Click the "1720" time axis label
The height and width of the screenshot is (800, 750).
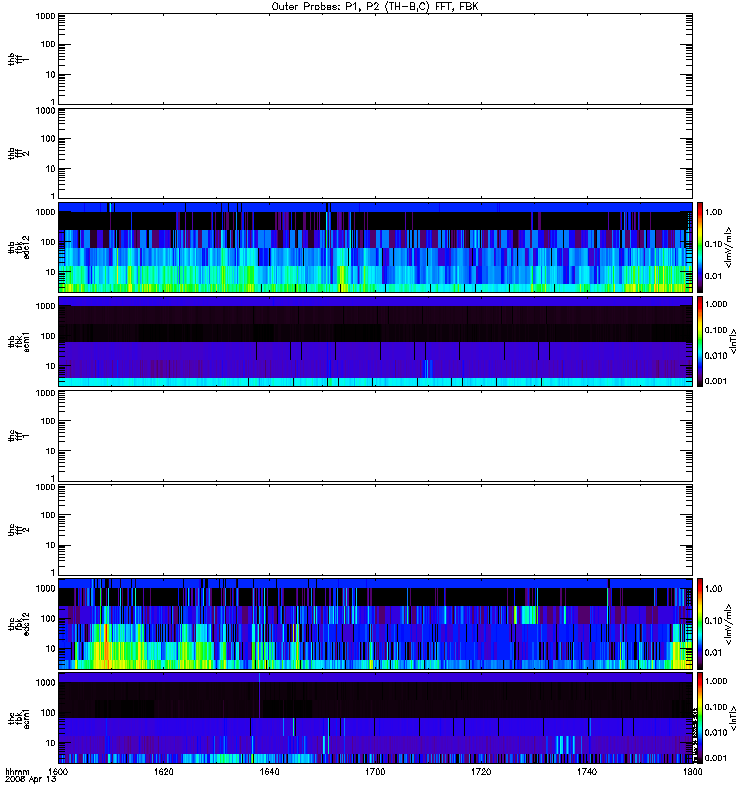[x=481, y=772]
